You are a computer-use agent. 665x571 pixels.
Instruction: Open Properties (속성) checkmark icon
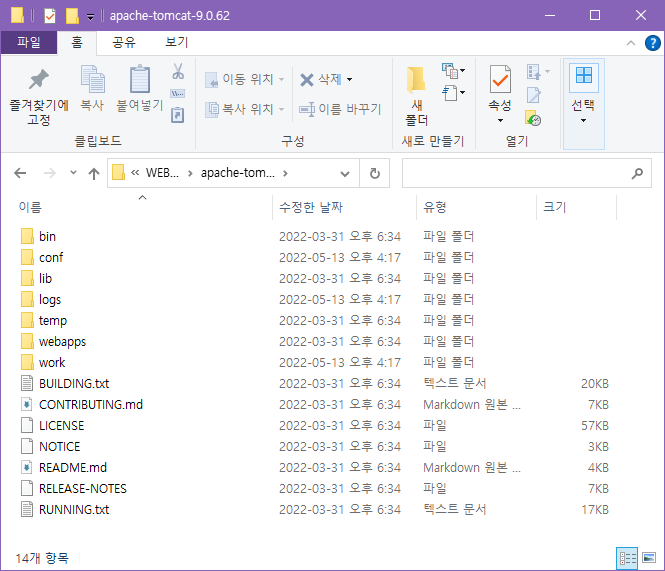tap(500, 80)
